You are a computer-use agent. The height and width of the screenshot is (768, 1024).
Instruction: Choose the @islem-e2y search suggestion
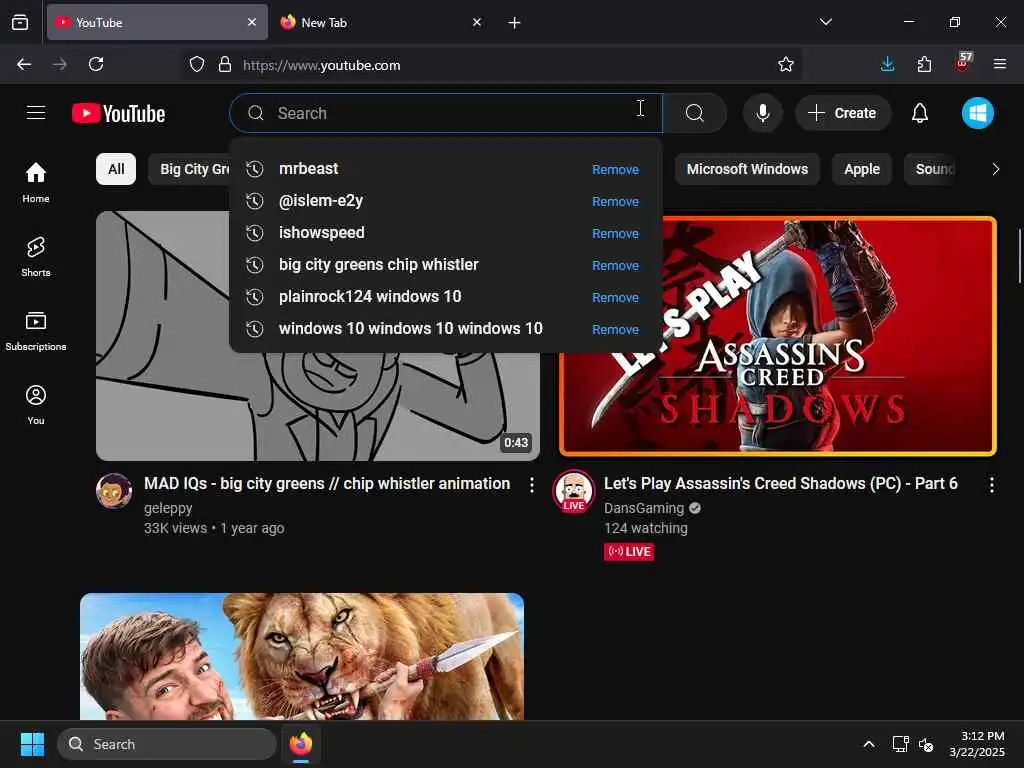(444, 200)
